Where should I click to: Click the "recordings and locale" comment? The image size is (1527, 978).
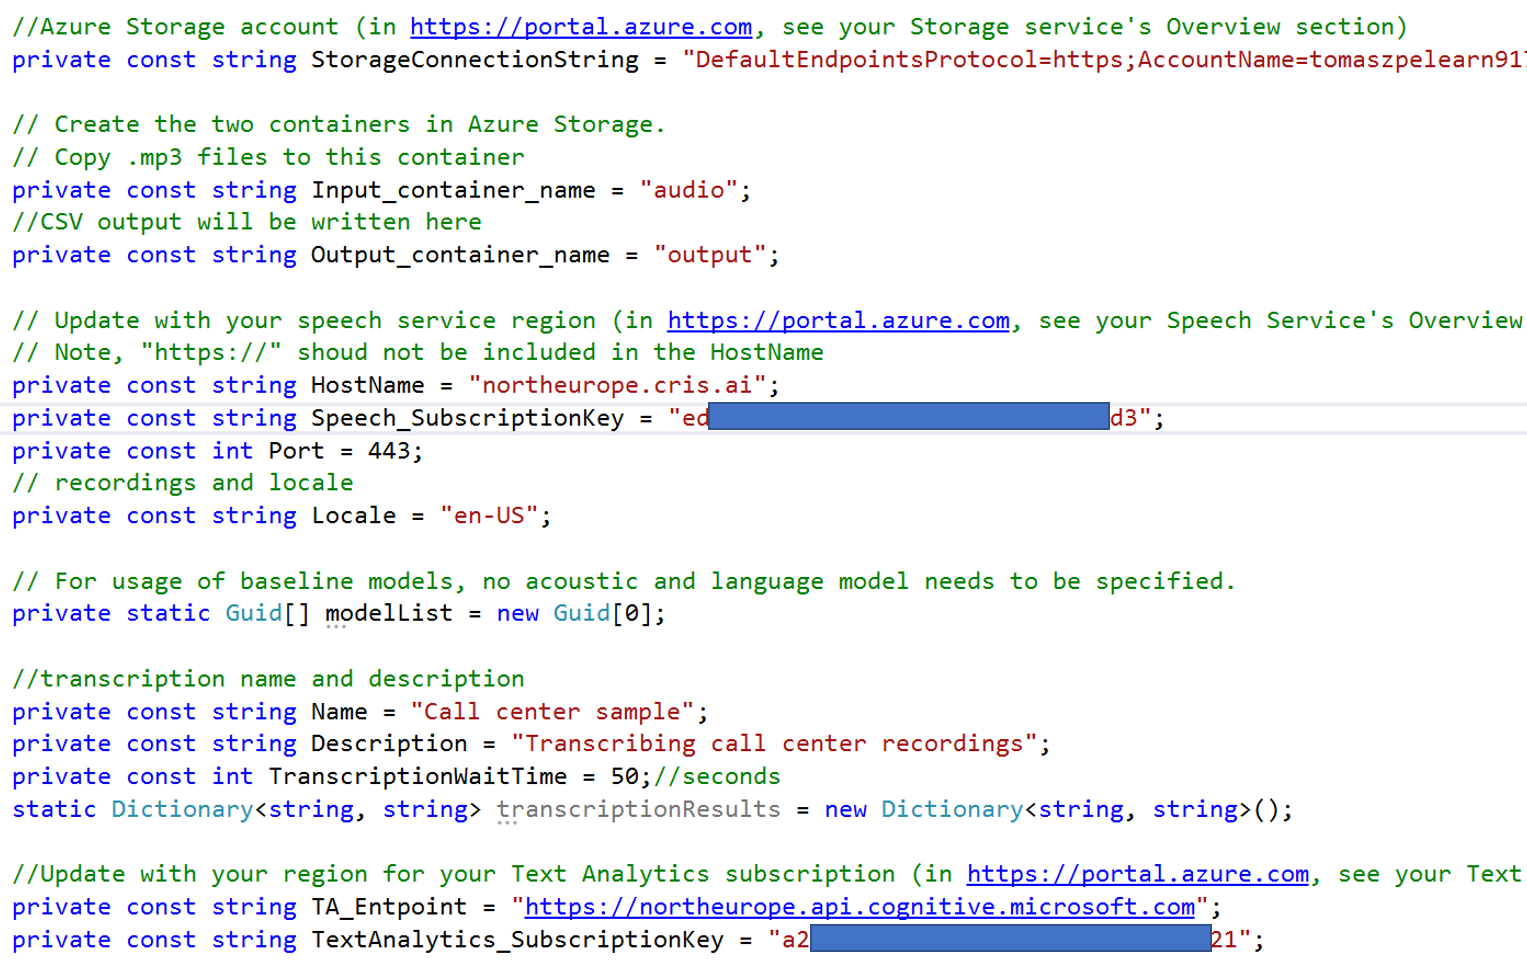(x=183, y=483)
